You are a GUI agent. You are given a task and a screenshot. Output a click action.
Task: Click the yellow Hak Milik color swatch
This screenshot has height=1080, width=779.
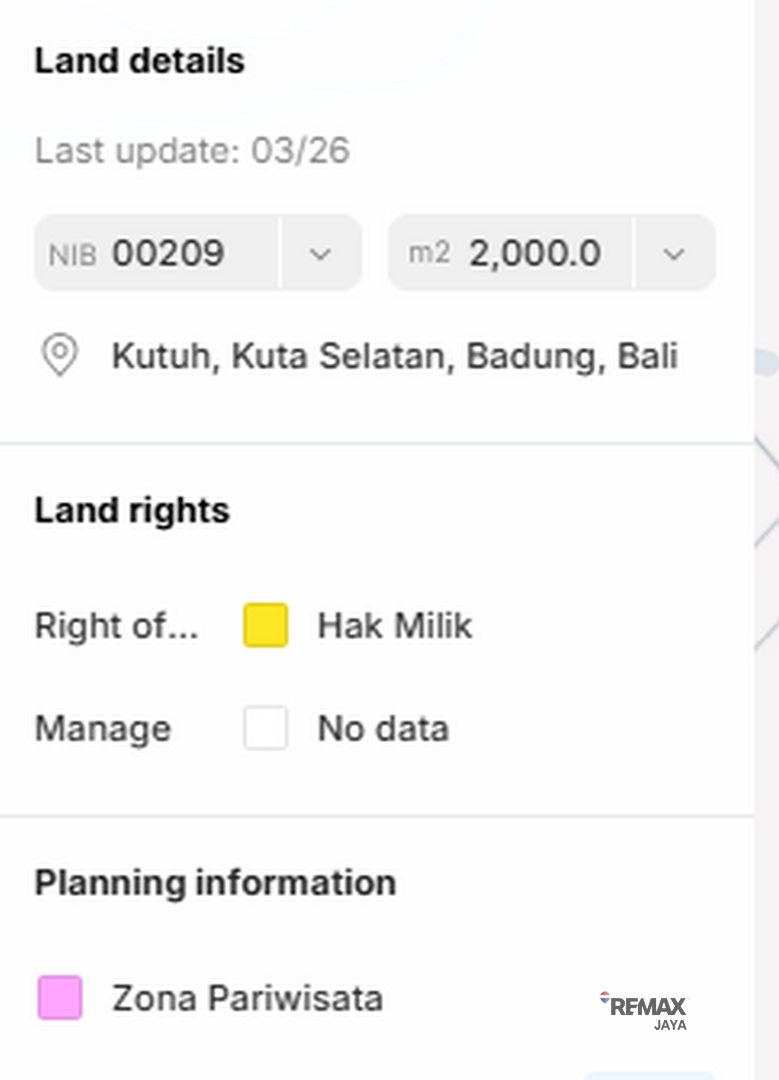pos(266,626)
